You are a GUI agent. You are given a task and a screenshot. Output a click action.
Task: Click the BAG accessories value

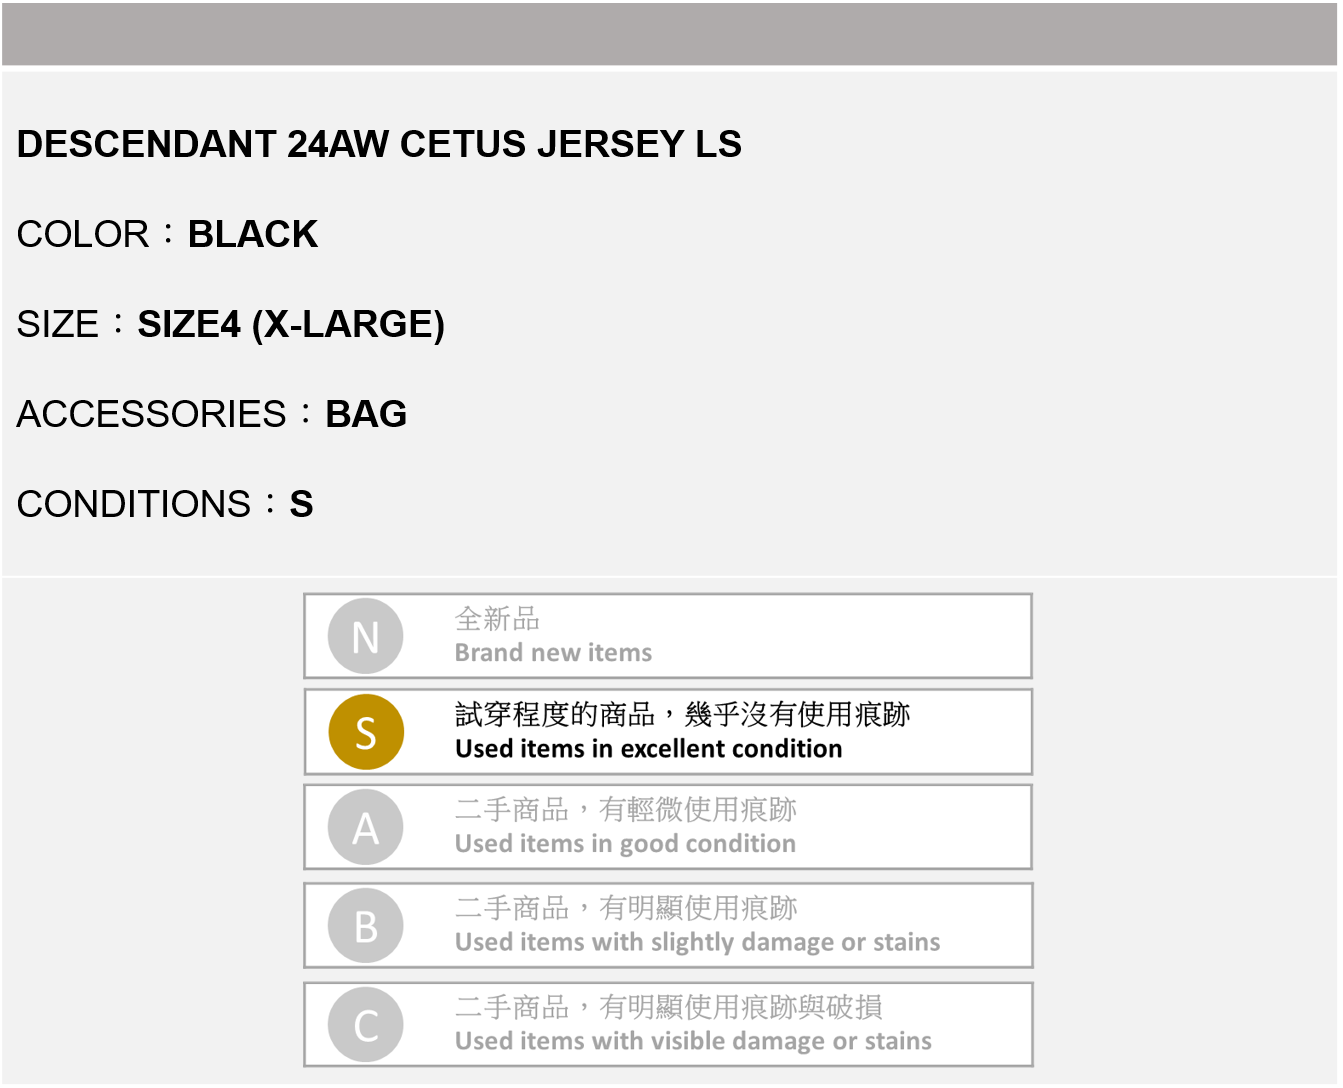tap(366, 414)
